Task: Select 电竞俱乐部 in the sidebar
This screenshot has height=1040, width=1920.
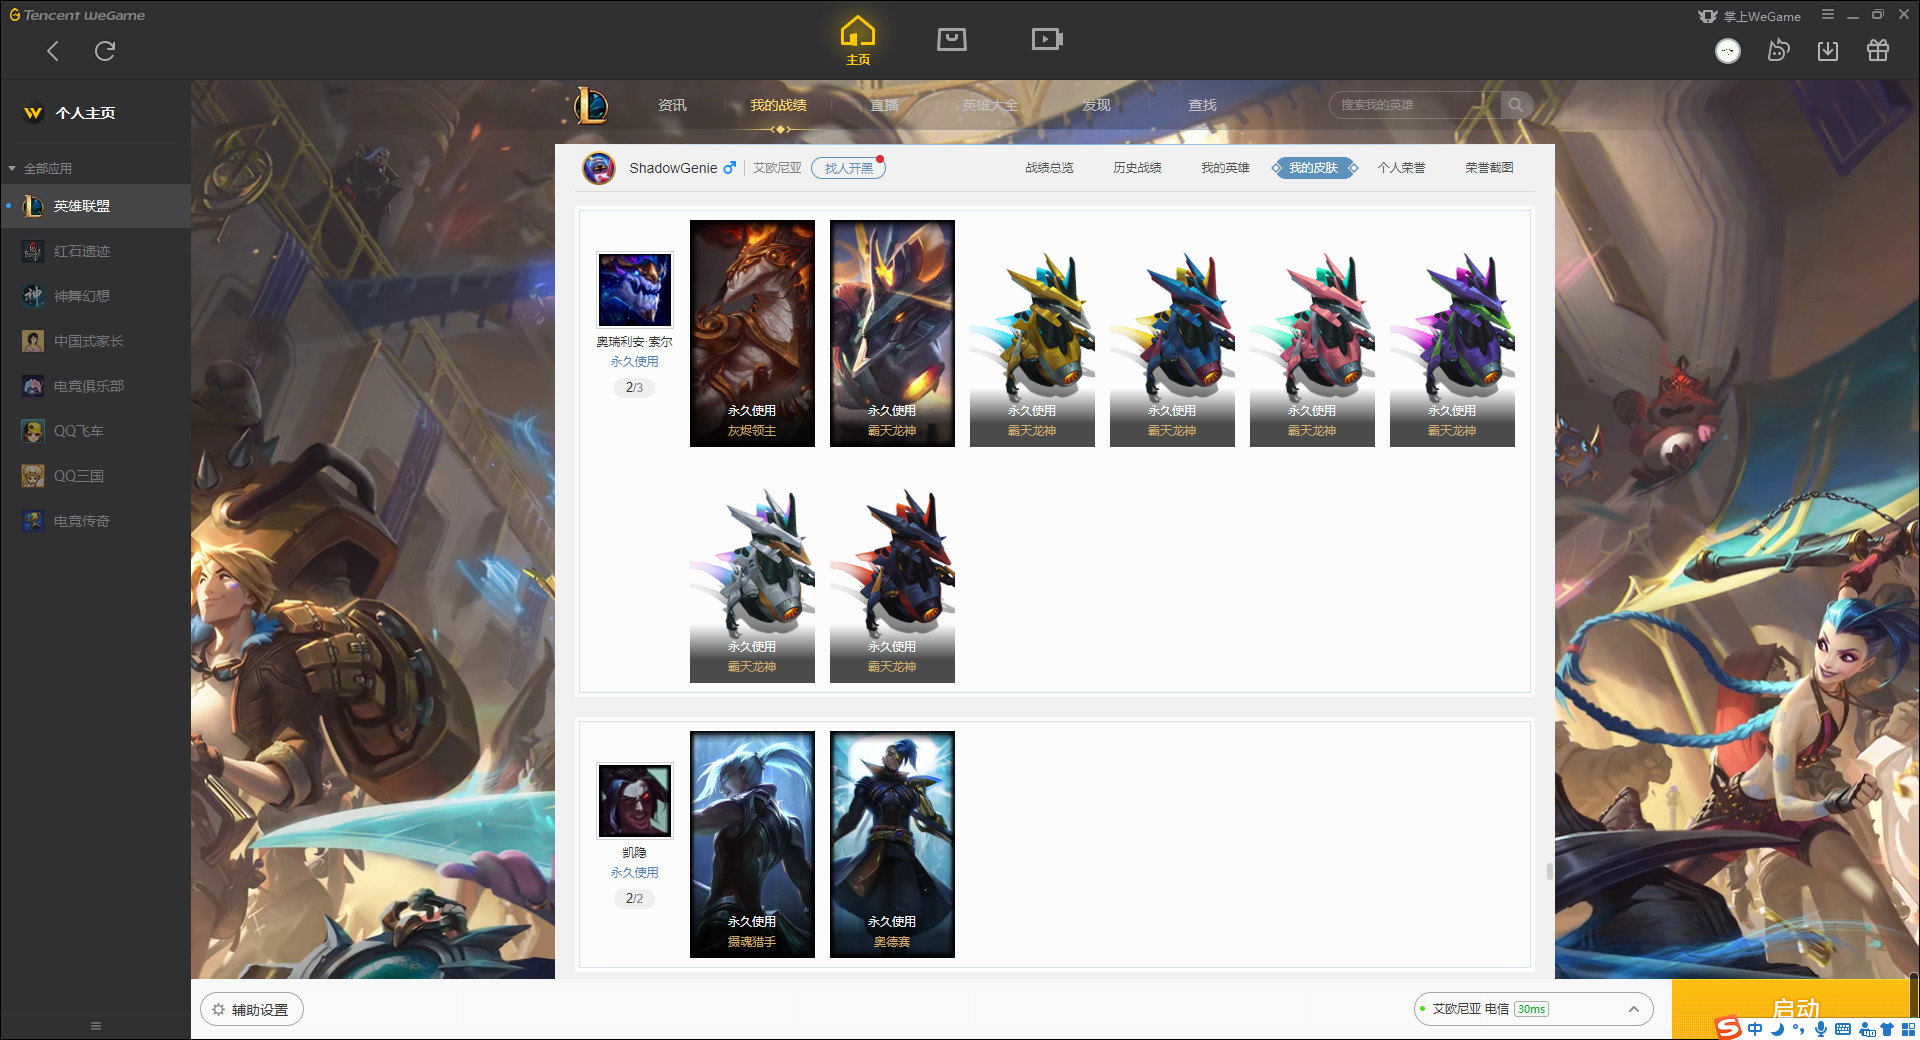Action: tap(95, 386)
